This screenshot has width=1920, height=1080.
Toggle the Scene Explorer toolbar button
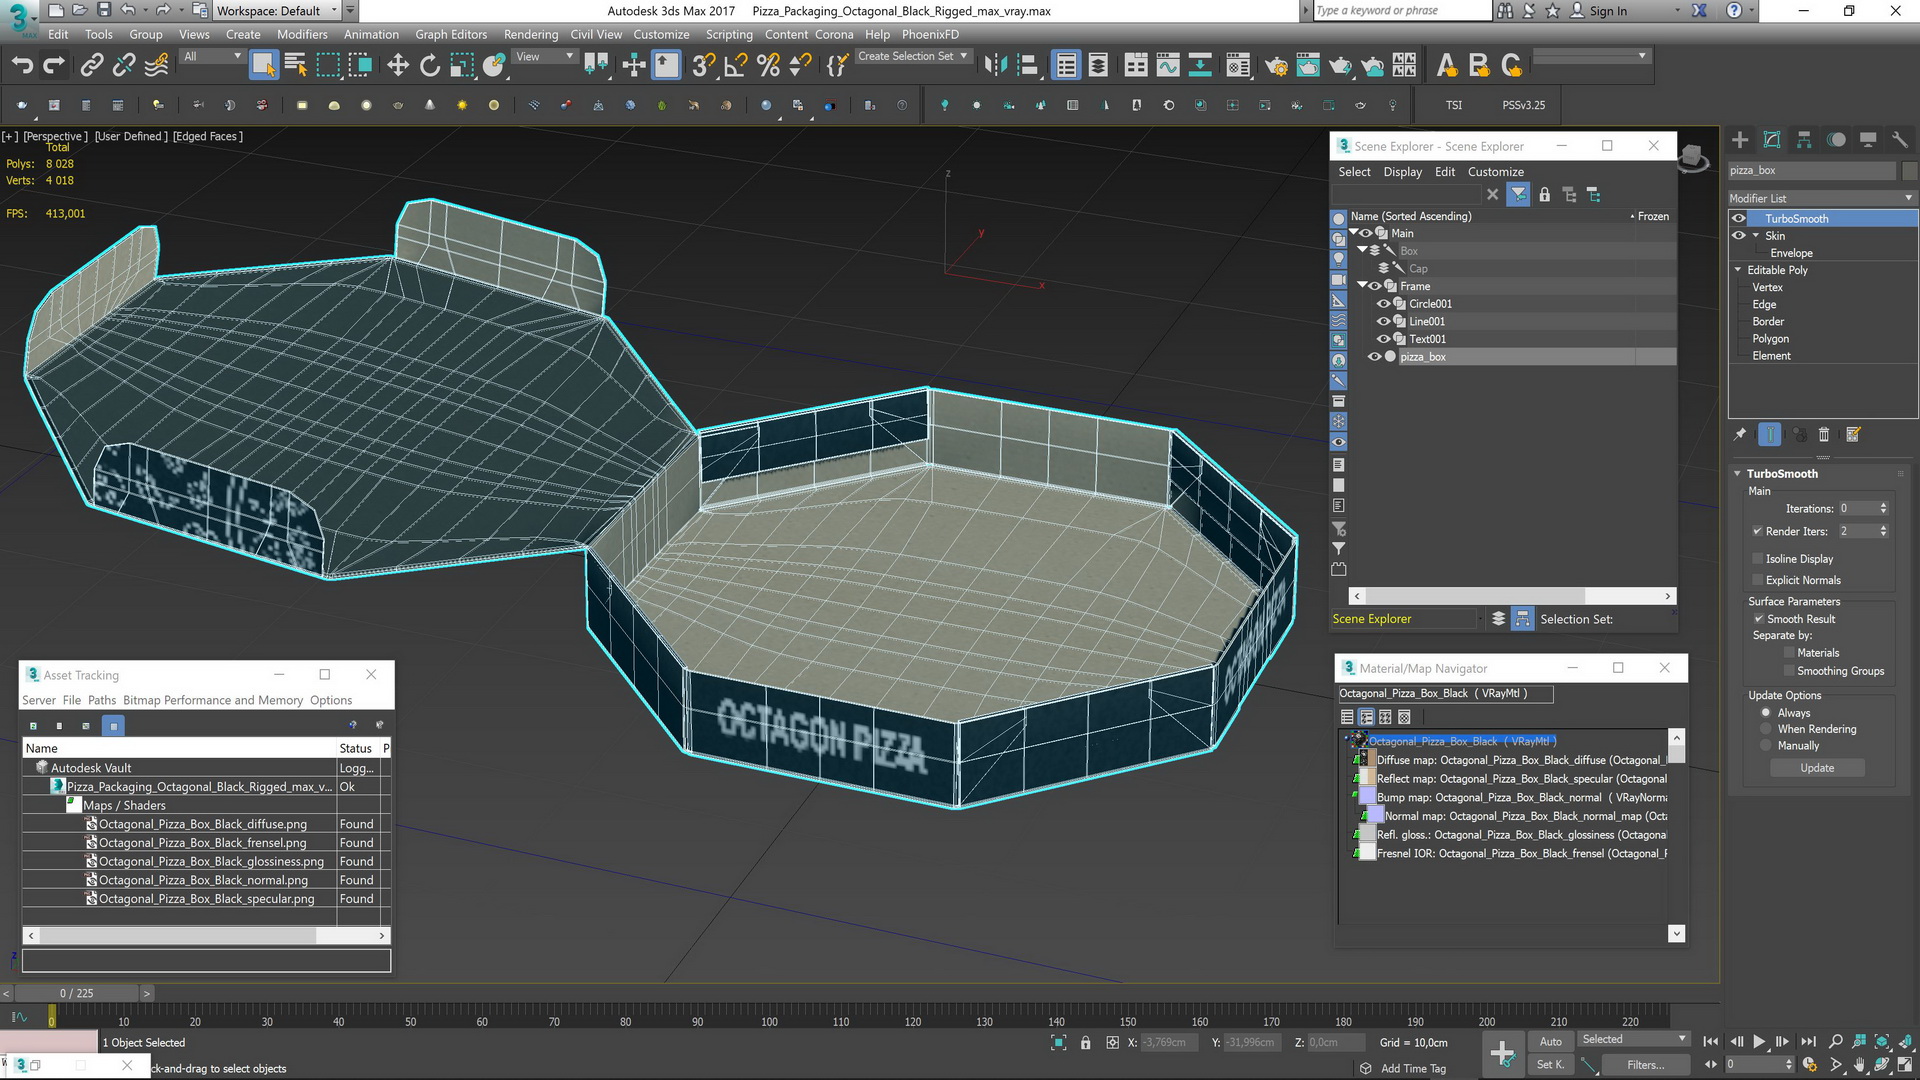(x=1066, y=66)
